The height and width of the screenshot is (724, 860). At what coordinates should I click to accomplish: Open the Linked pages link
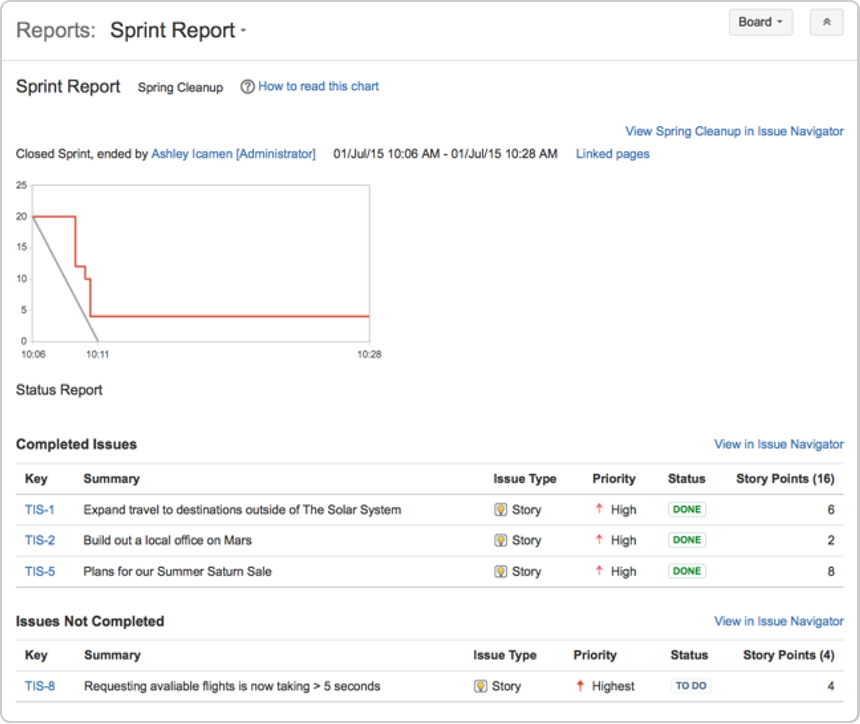612,154
